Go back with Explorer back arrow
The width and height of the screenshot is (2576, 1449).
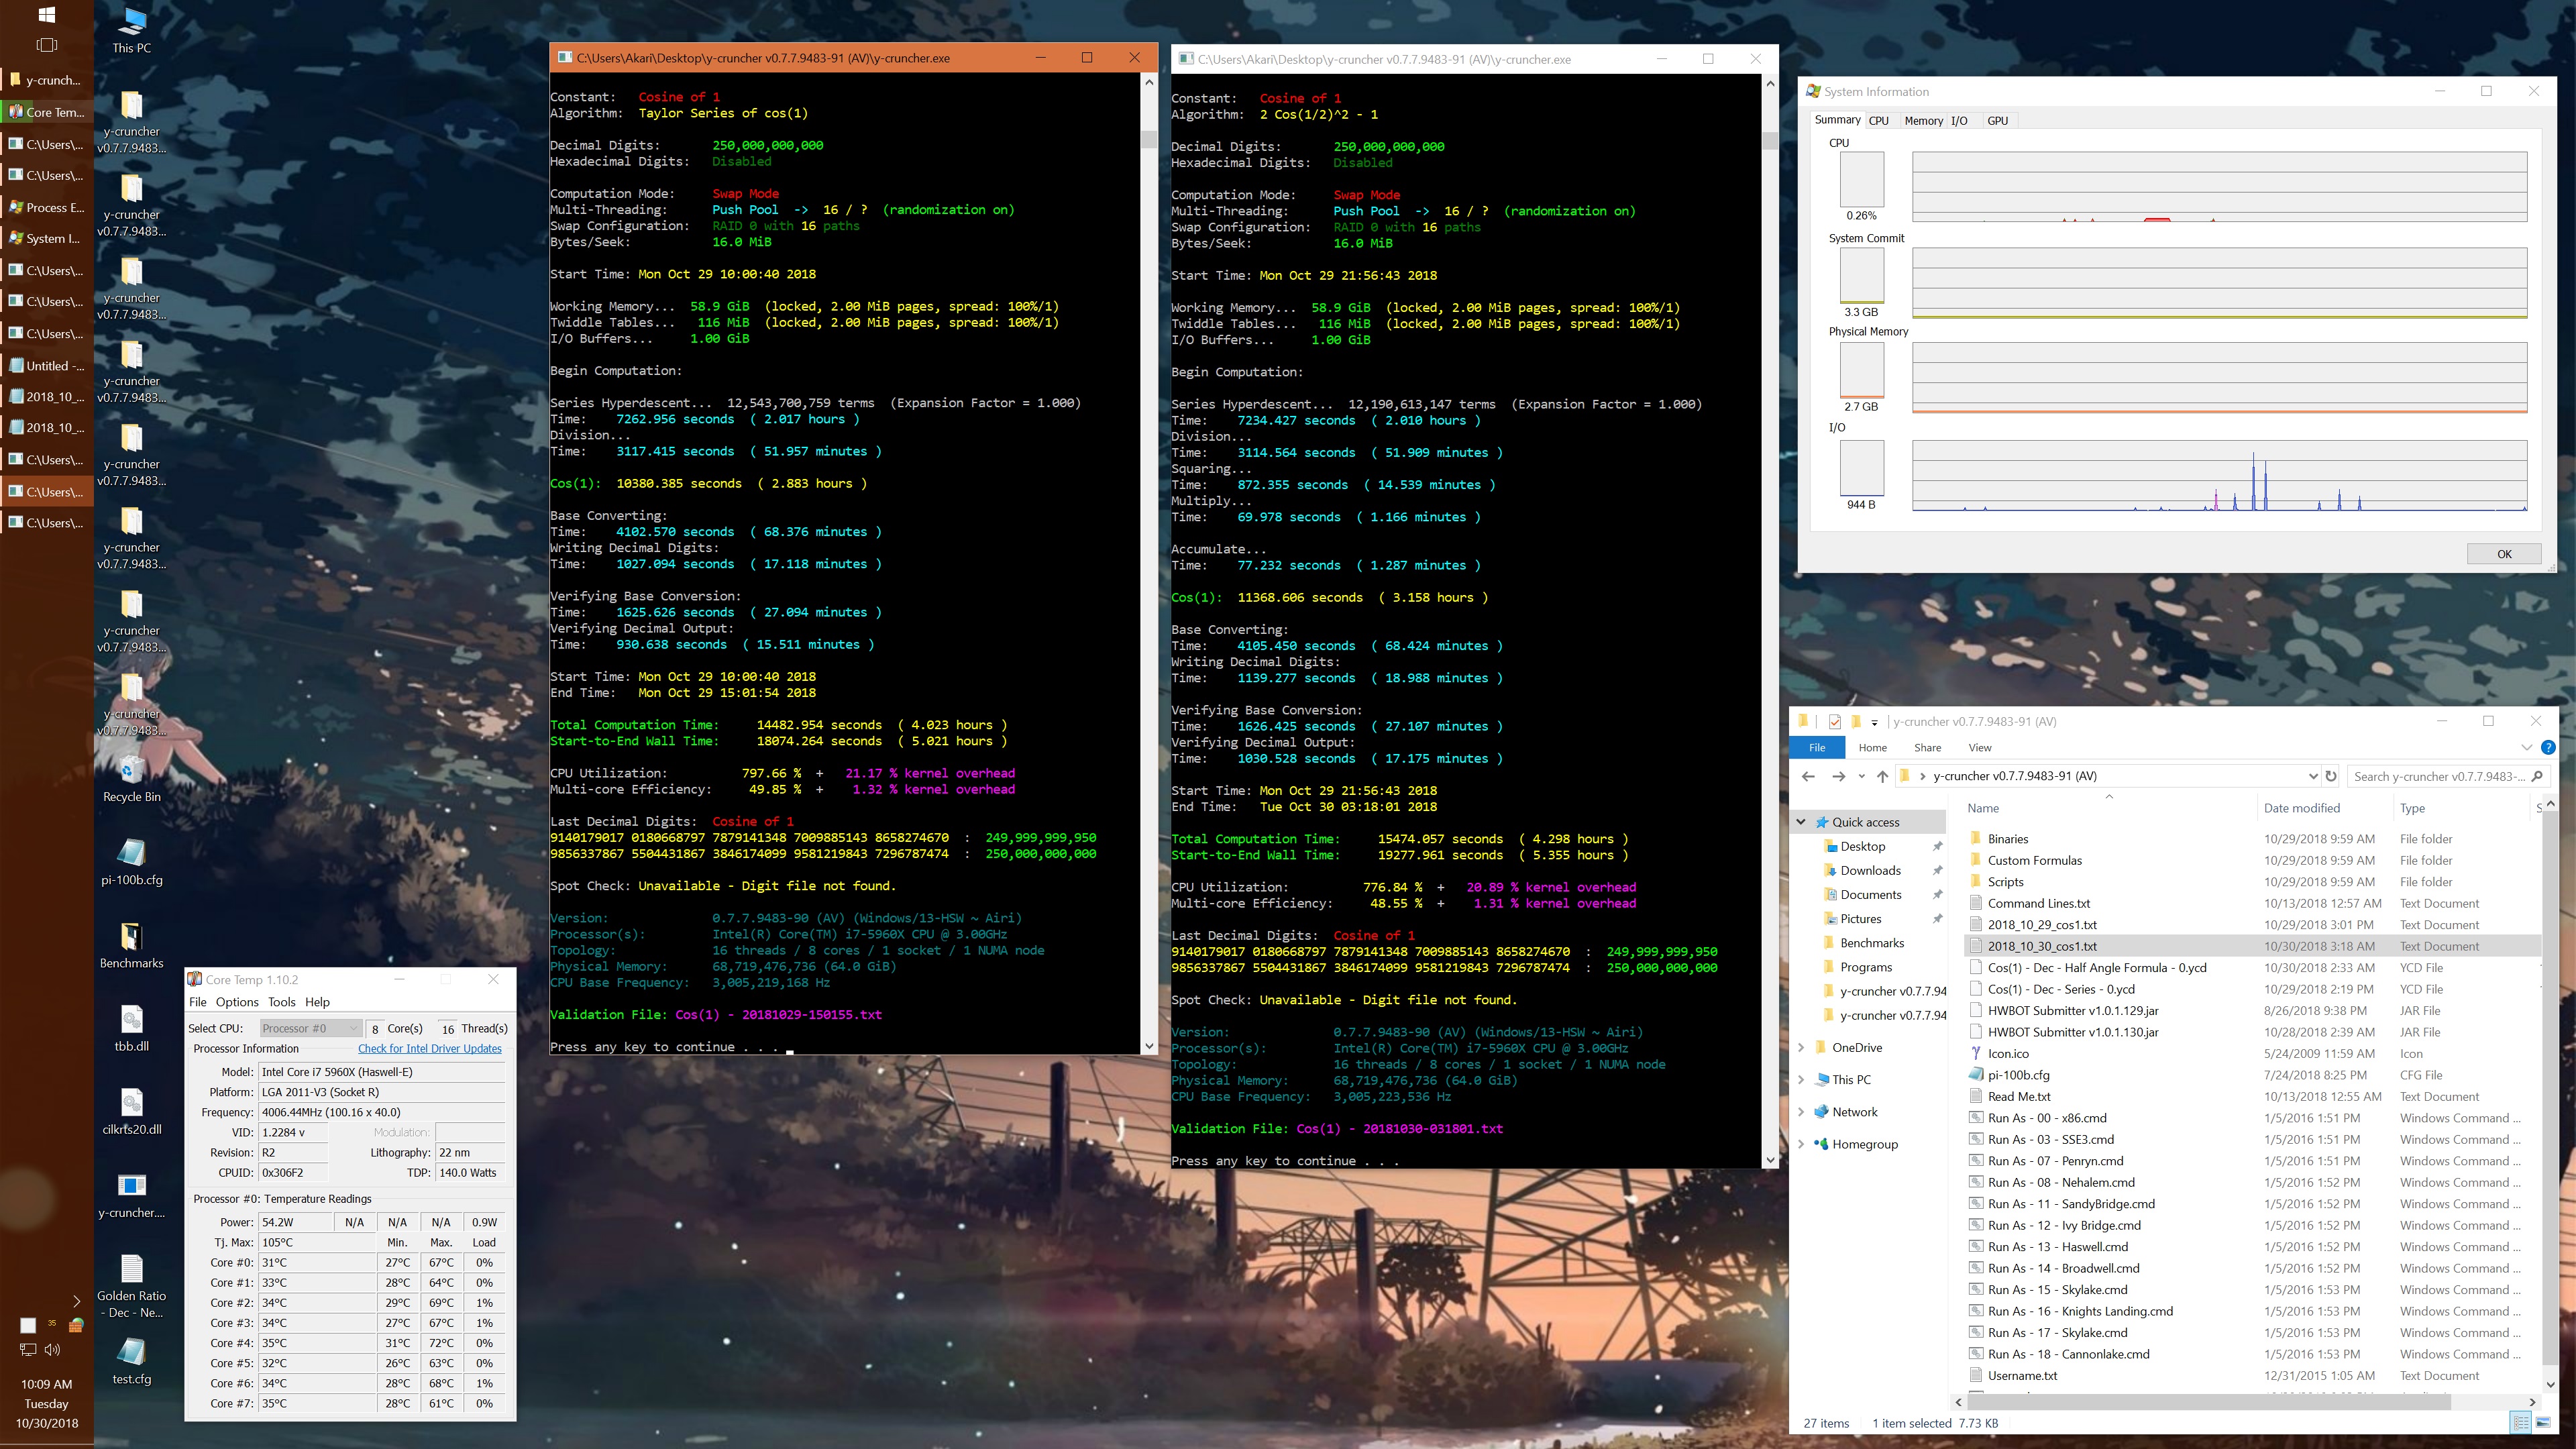pos(1808,776)
